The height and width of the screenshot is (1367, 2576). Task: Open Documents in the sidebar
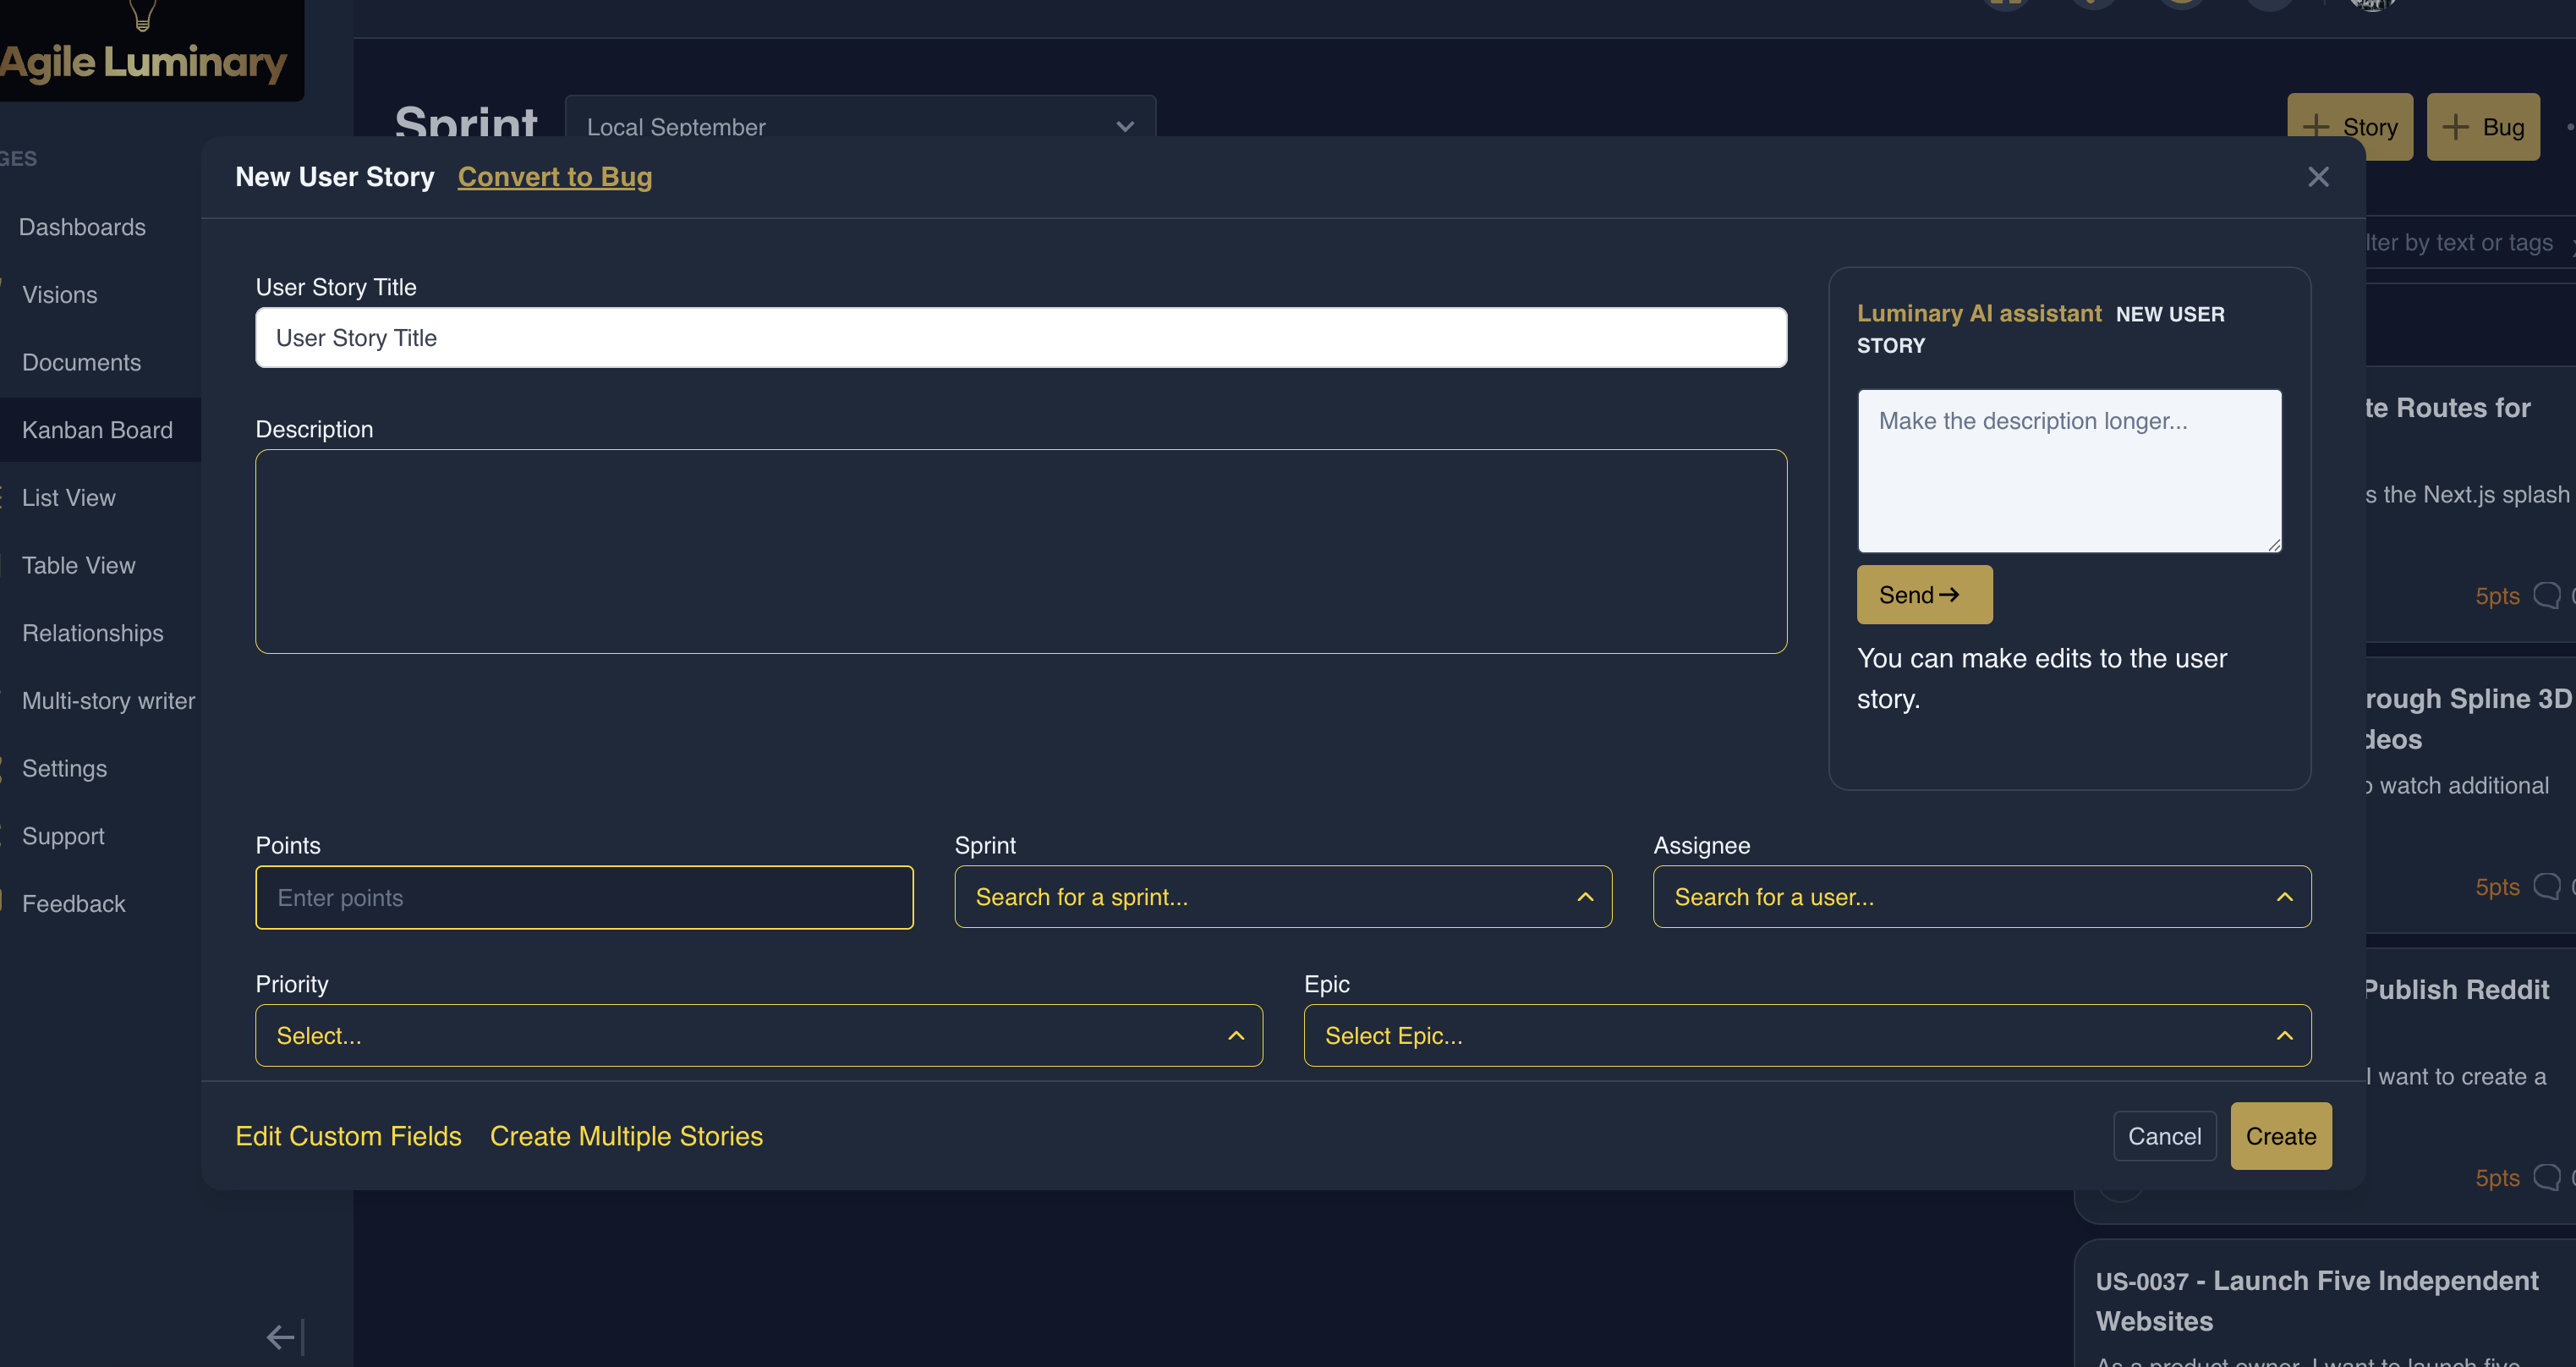click(81, 362)
